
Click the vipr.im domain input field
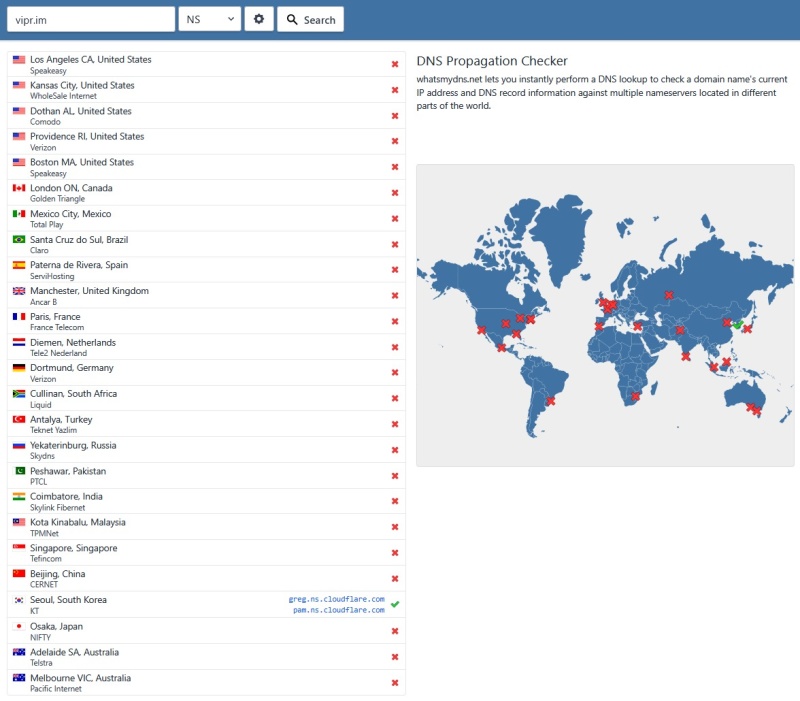(x=90, y=19)
